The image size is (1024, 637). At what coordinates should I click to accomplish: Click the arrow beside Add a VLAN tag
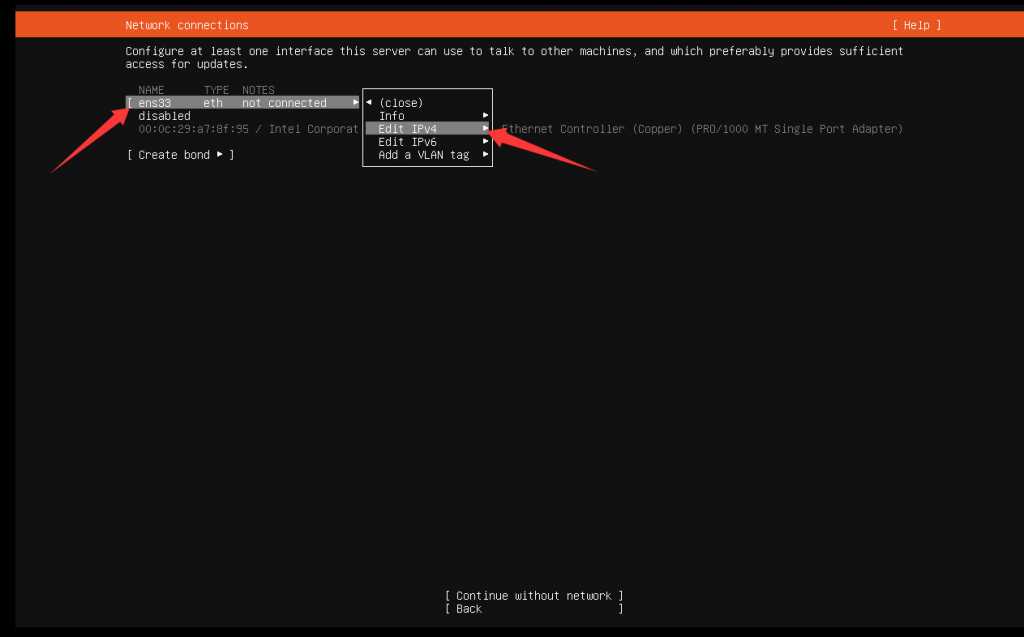pos(485,155)
